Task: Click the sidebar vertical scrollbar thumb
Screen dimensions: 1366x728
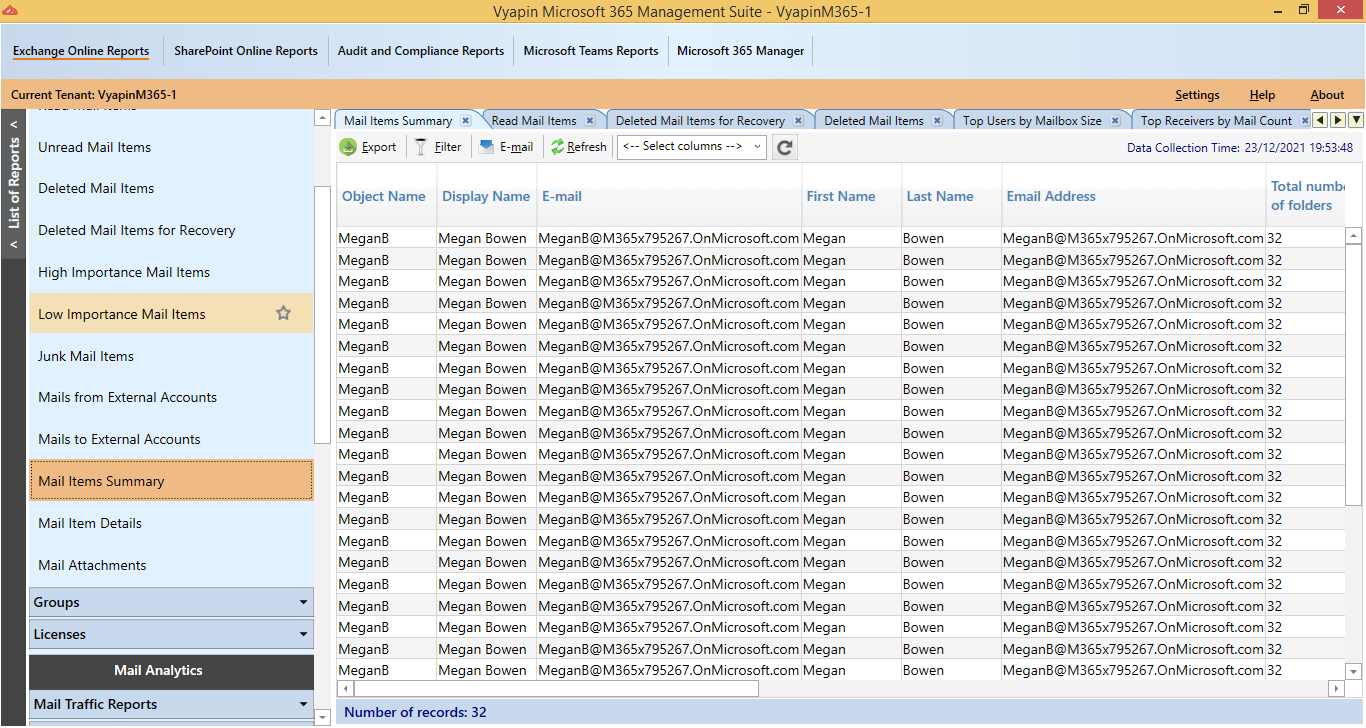Action: click(322, 314)
